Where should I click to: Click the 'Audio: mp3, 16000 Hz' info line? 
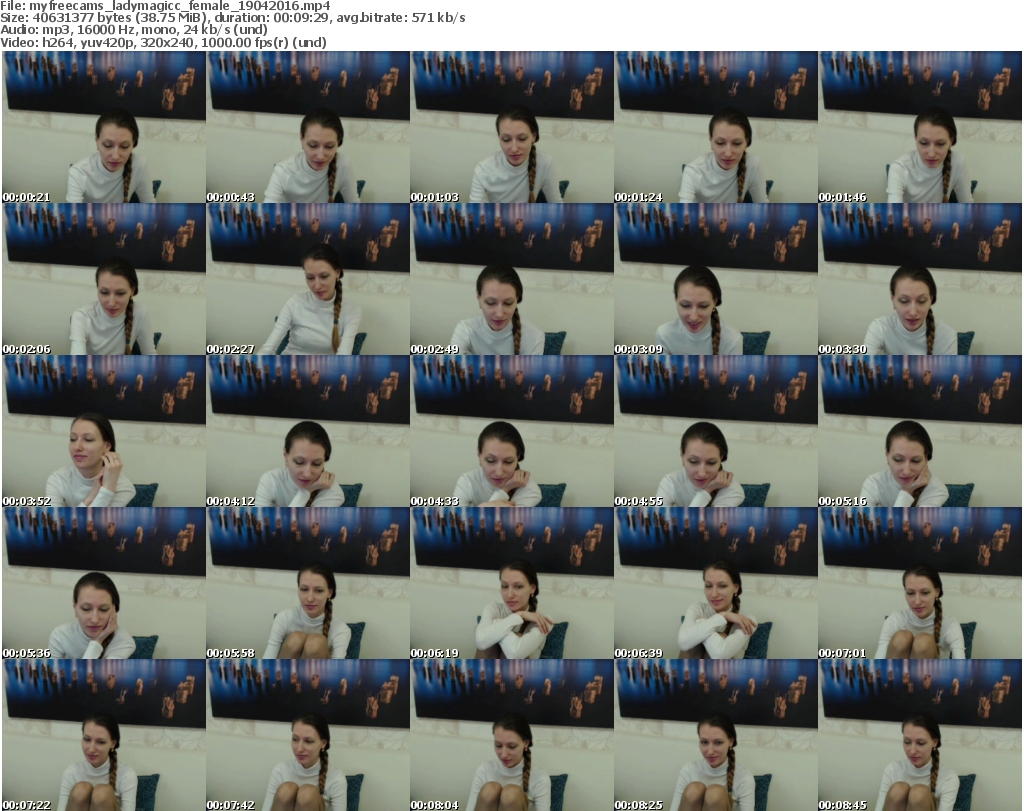pyautogui.click(x=134, y=30)
